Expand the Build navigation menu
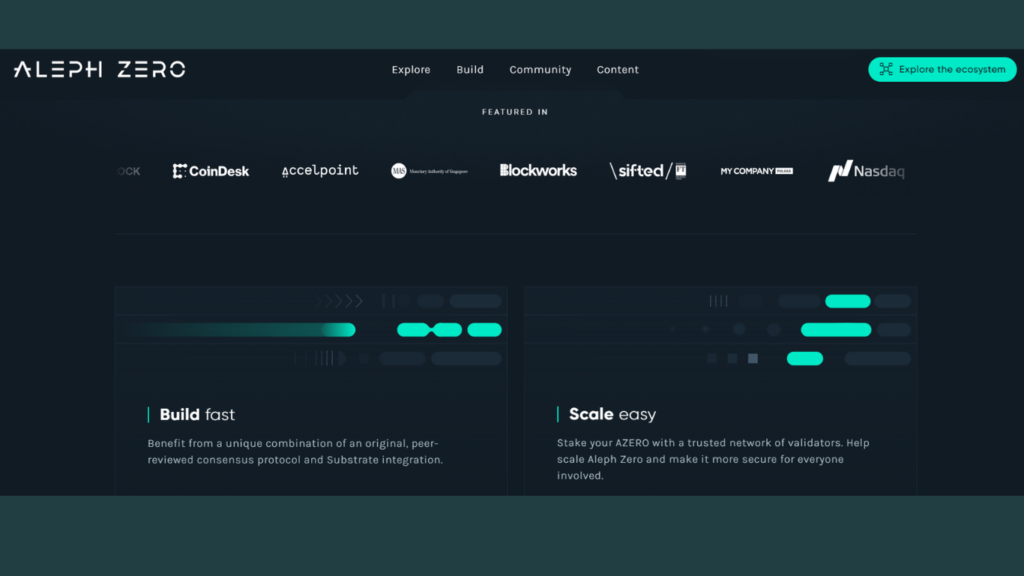 (470, 70)
